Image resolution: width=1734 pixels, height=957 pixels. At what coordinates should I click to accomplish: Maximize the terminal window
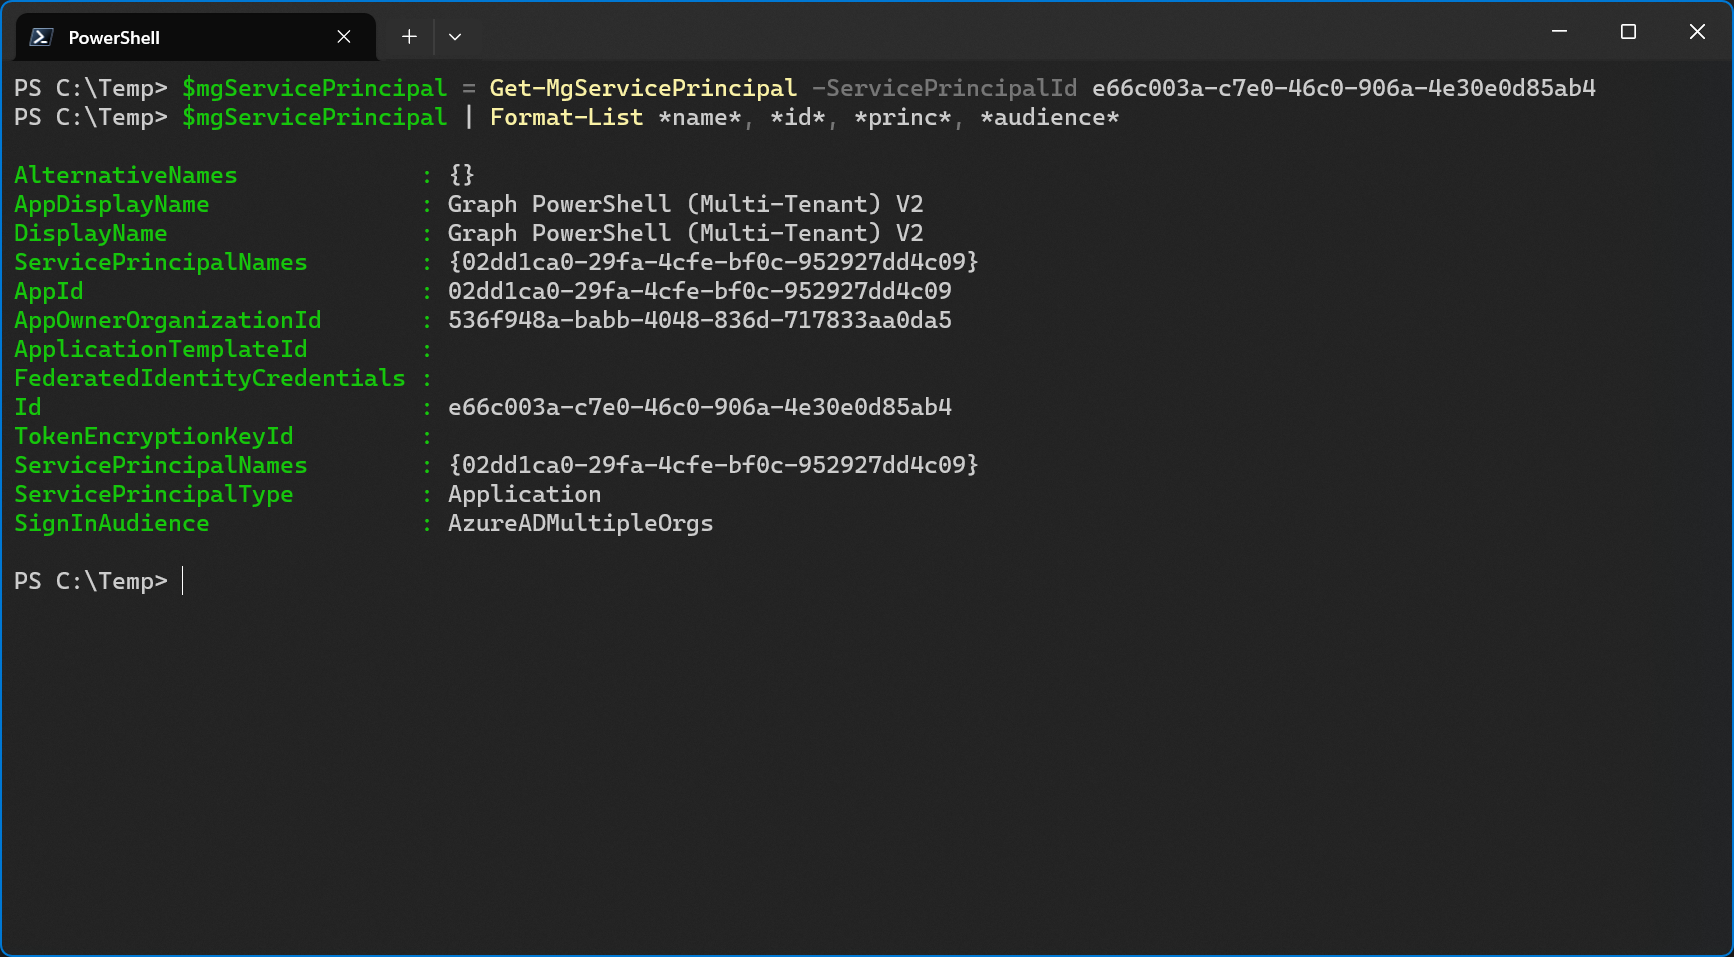(1628, 32)
